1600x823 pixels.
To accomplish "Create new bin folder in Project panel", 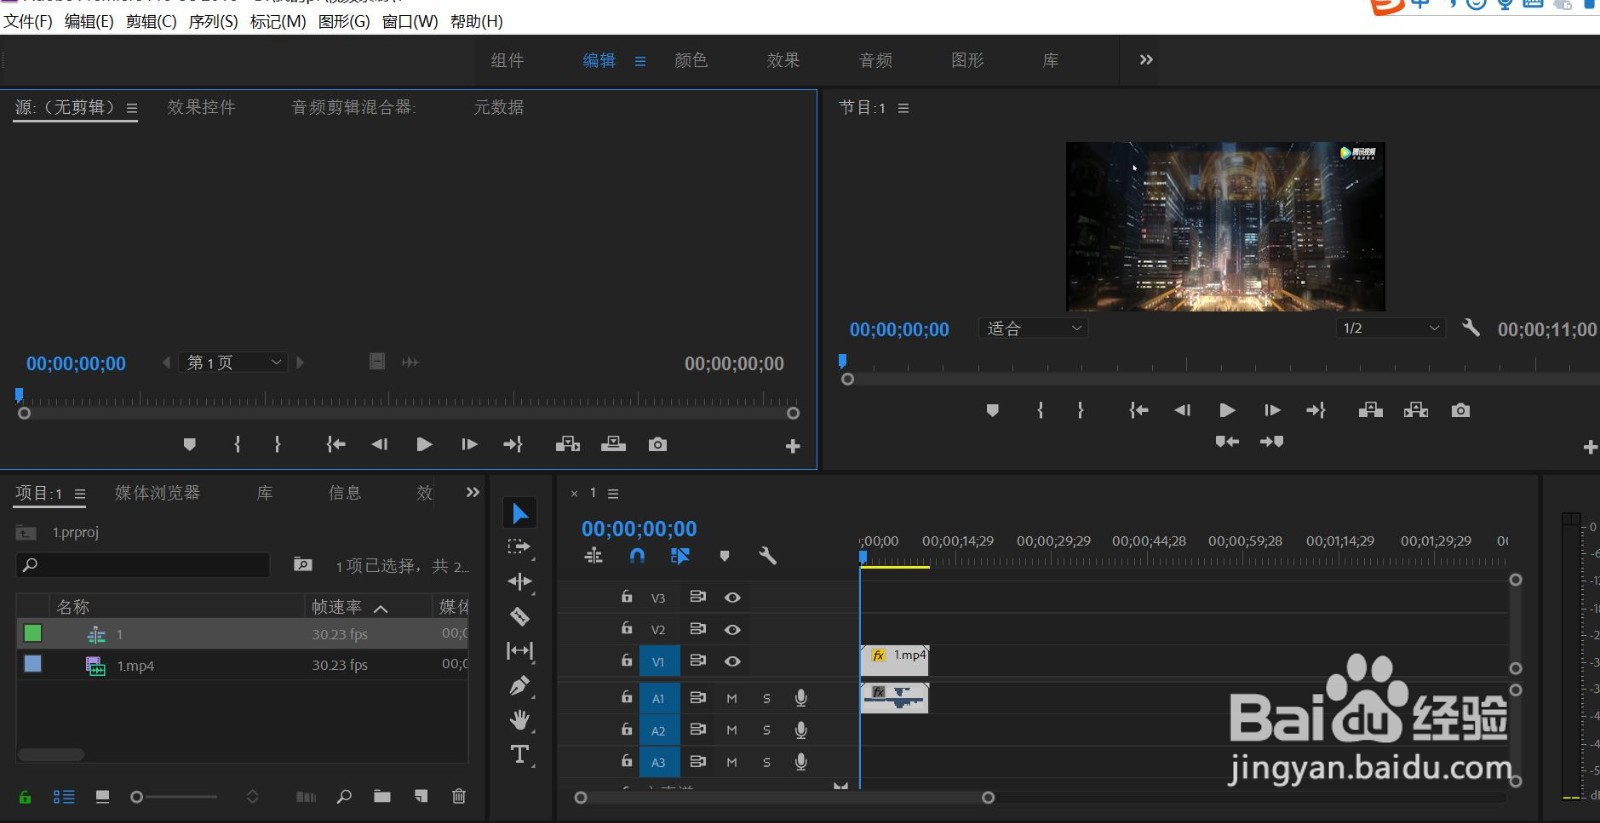I will pyautogui.click(x=382, y=796).
